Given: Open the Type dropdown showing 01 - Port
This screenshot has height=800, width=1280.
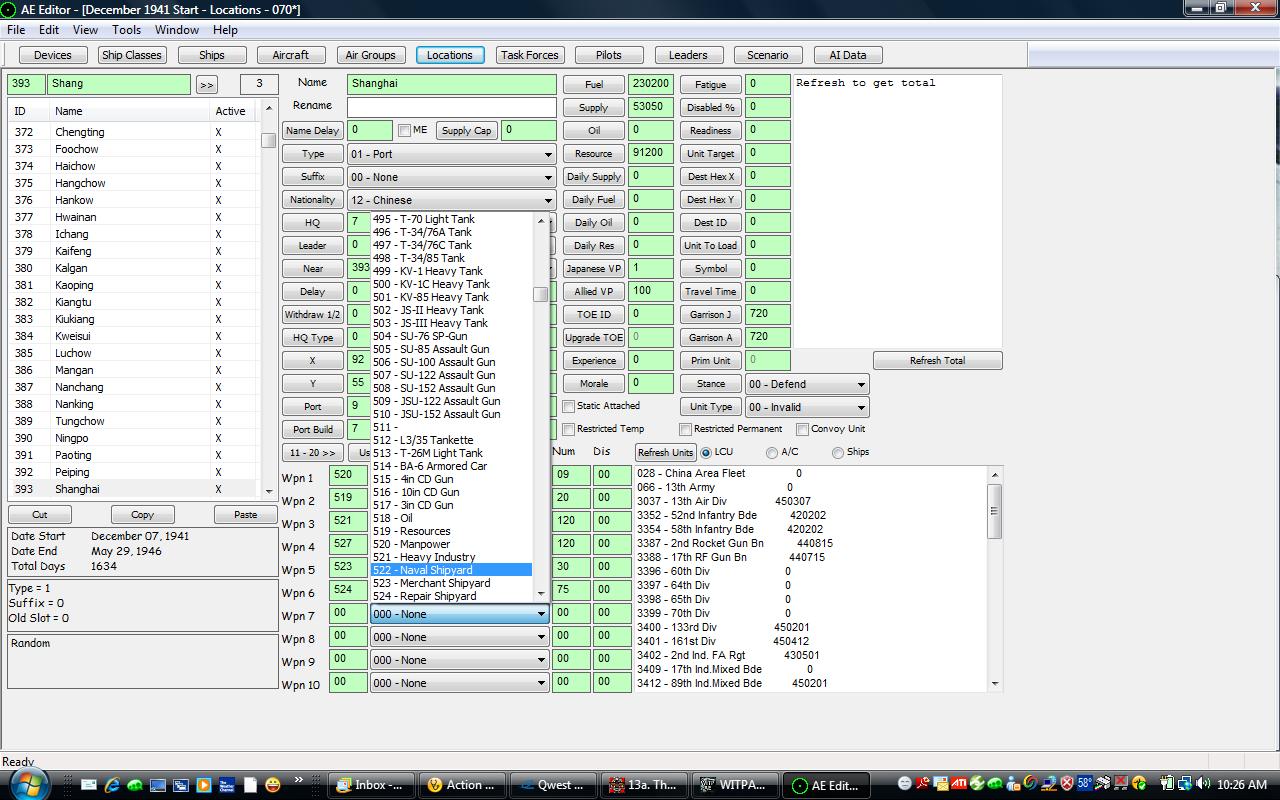Looking at the screenshot, I should [x=451, y=154].
